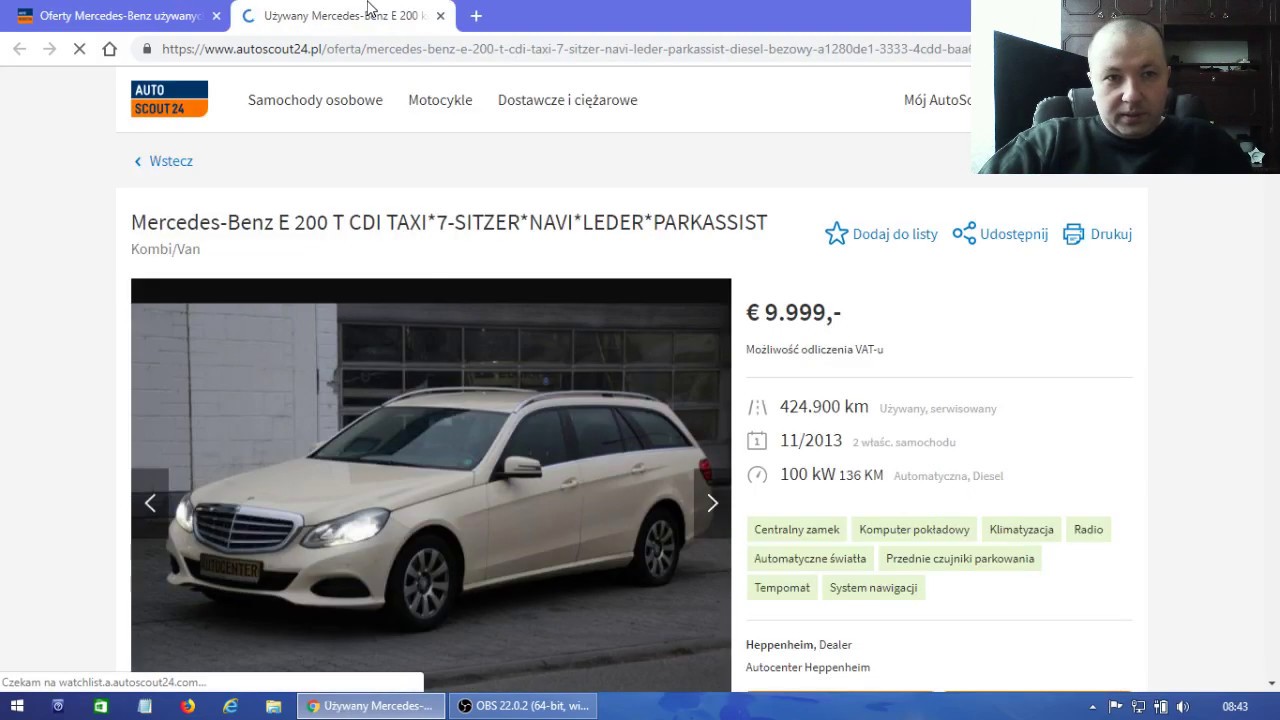This screenshot has width=1280, height=720.
Task: Open the Motocykle menu
Action: (x=440, y=100)
